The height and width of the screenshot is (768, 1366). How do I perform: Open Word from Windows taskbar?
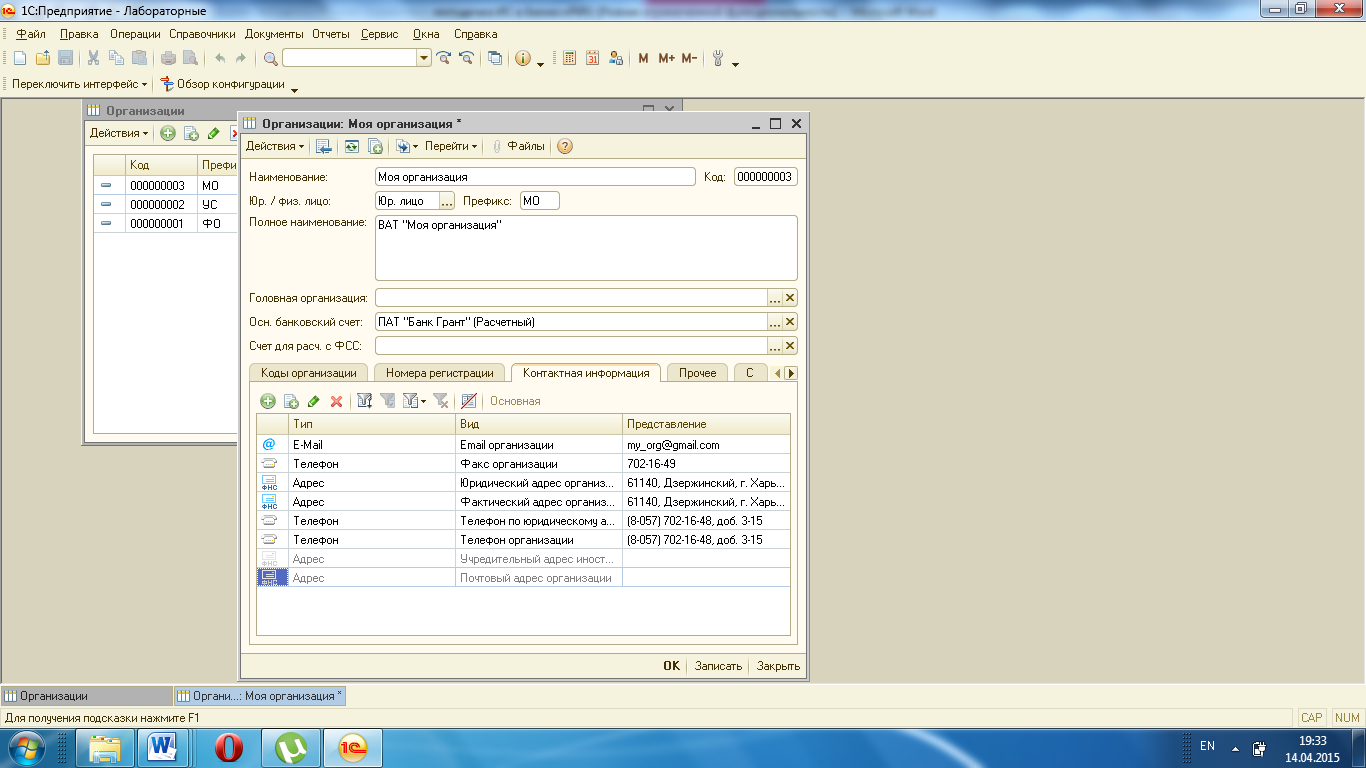point(161,747)
